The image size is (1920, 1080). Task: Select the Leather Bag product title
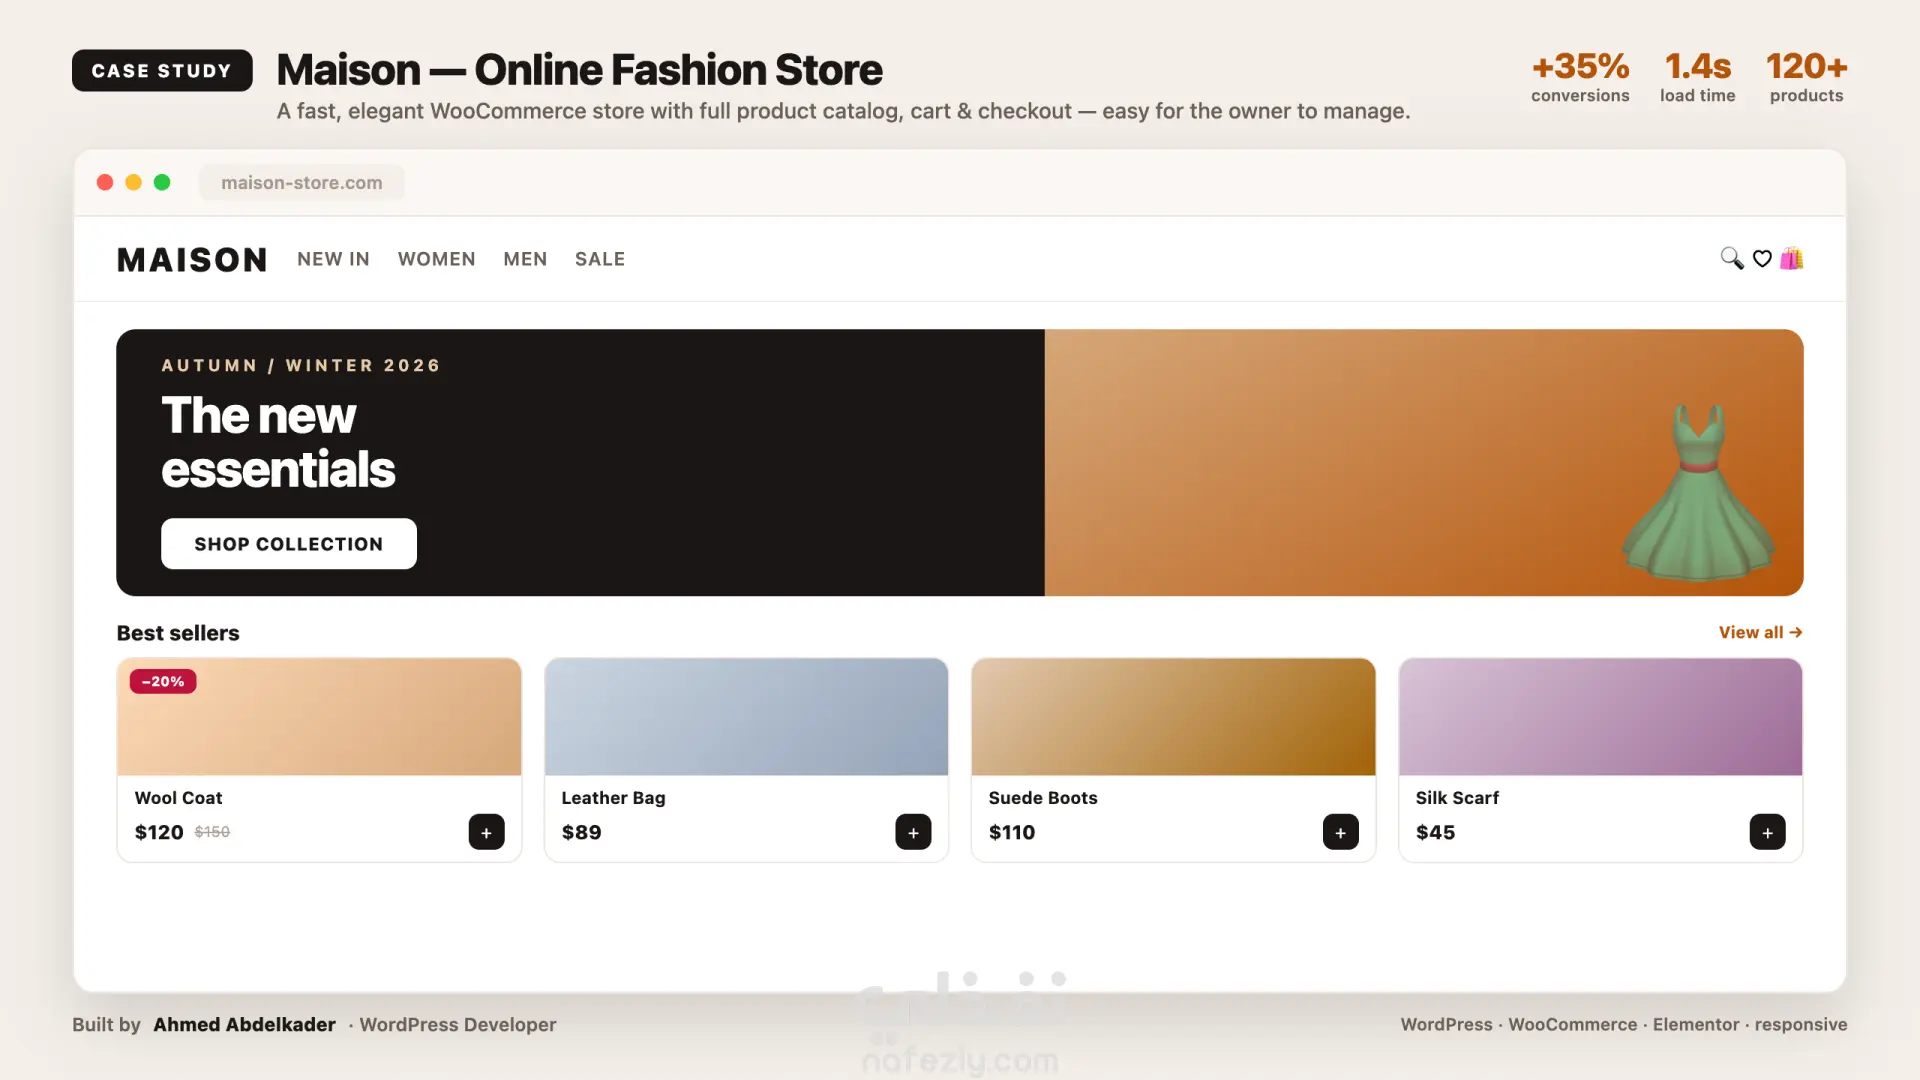point(613,798)
